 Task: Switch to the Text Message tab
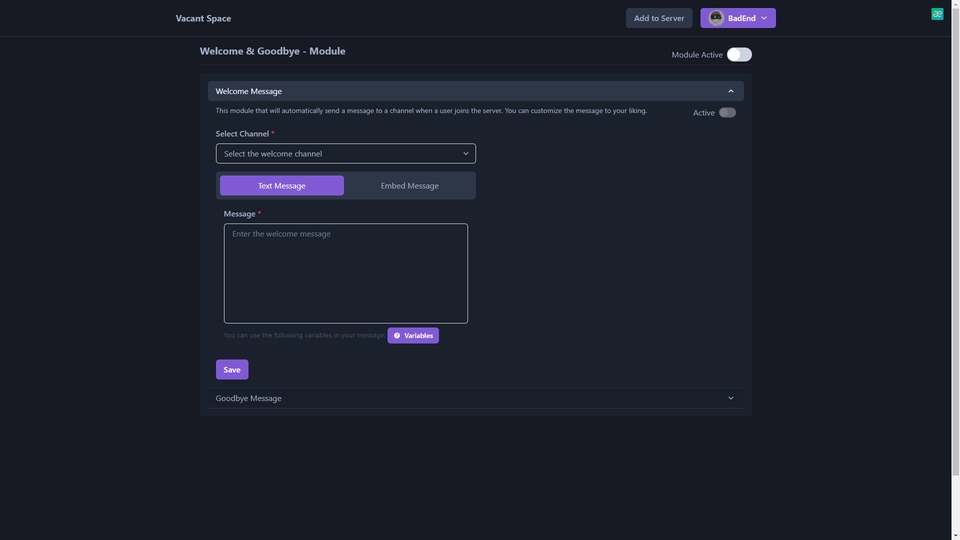282,186
